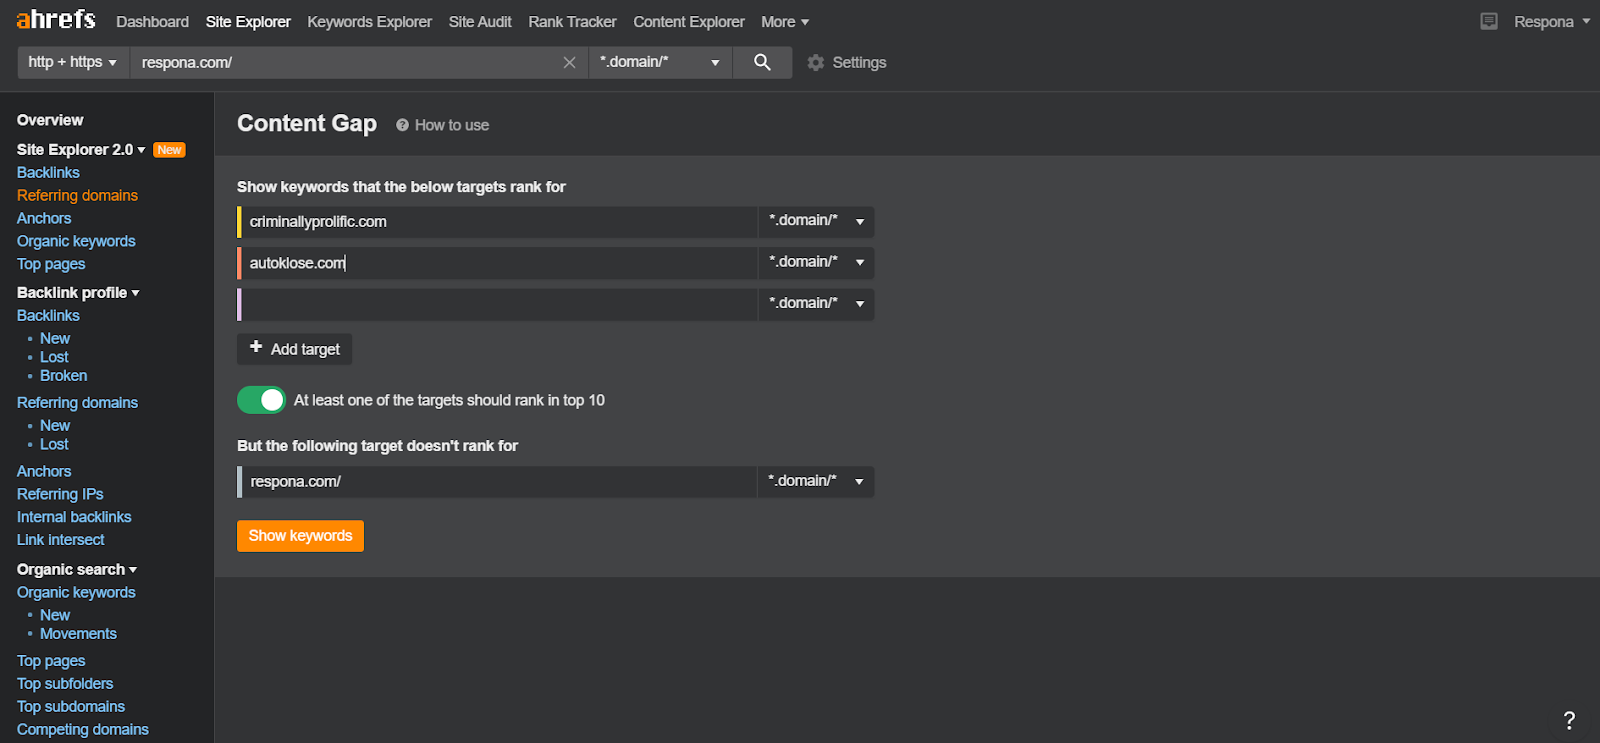Open Anchors under Backlink profile
Viewport: 1600px width, 743px height.
pos(44,471)
